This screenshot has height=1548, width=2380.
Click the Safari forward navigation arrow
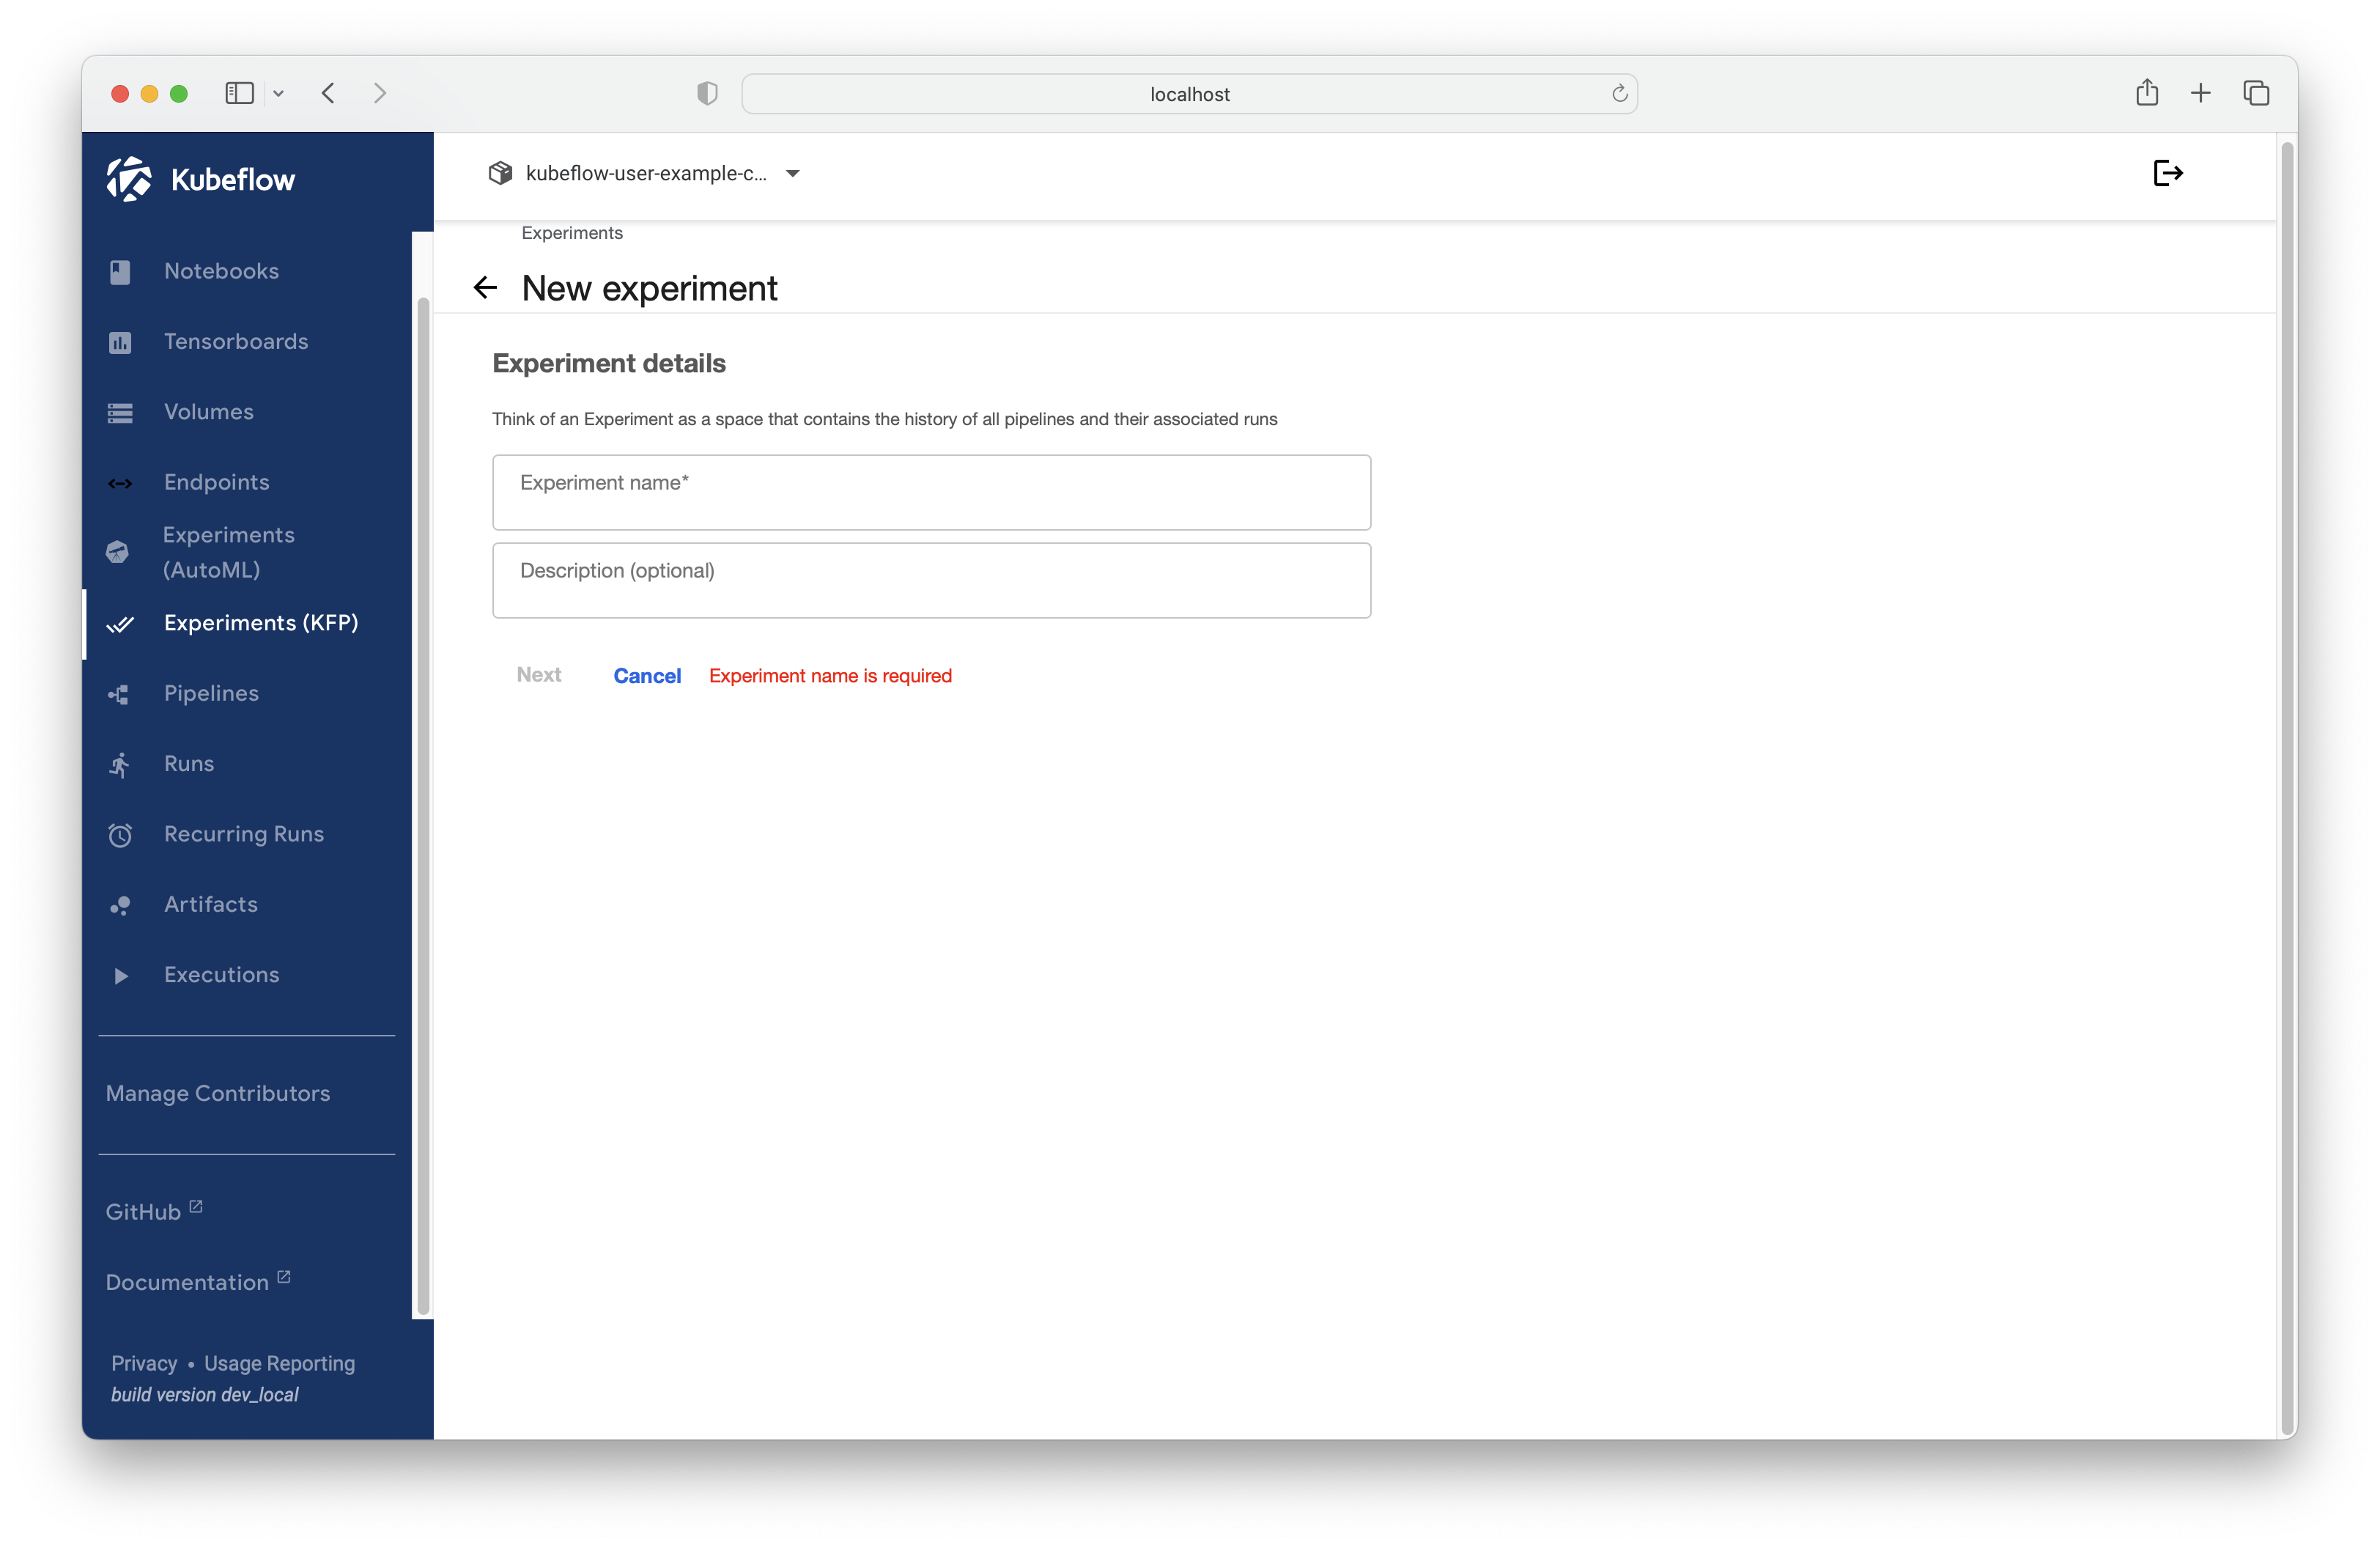[x=380, y=93]
